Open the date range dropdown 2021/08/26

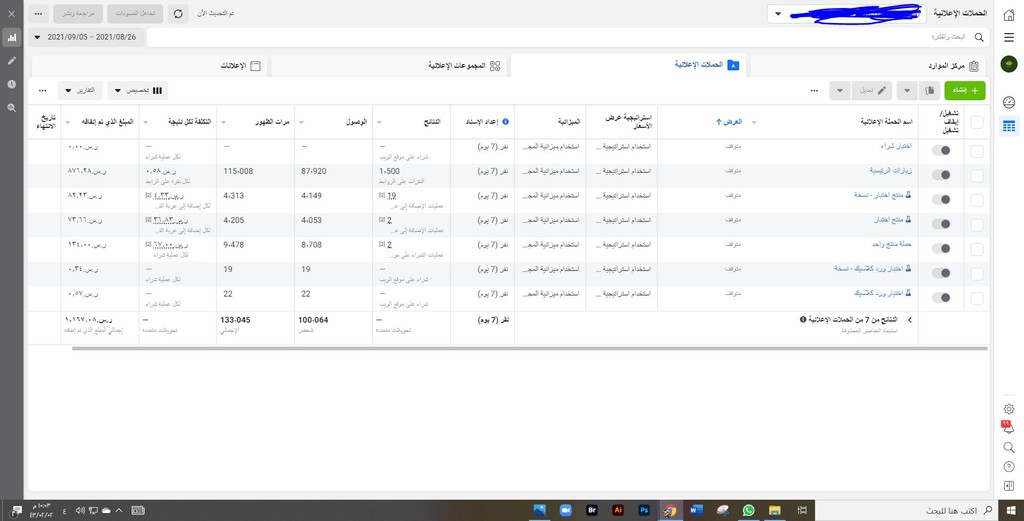click(x=86, y=37)
